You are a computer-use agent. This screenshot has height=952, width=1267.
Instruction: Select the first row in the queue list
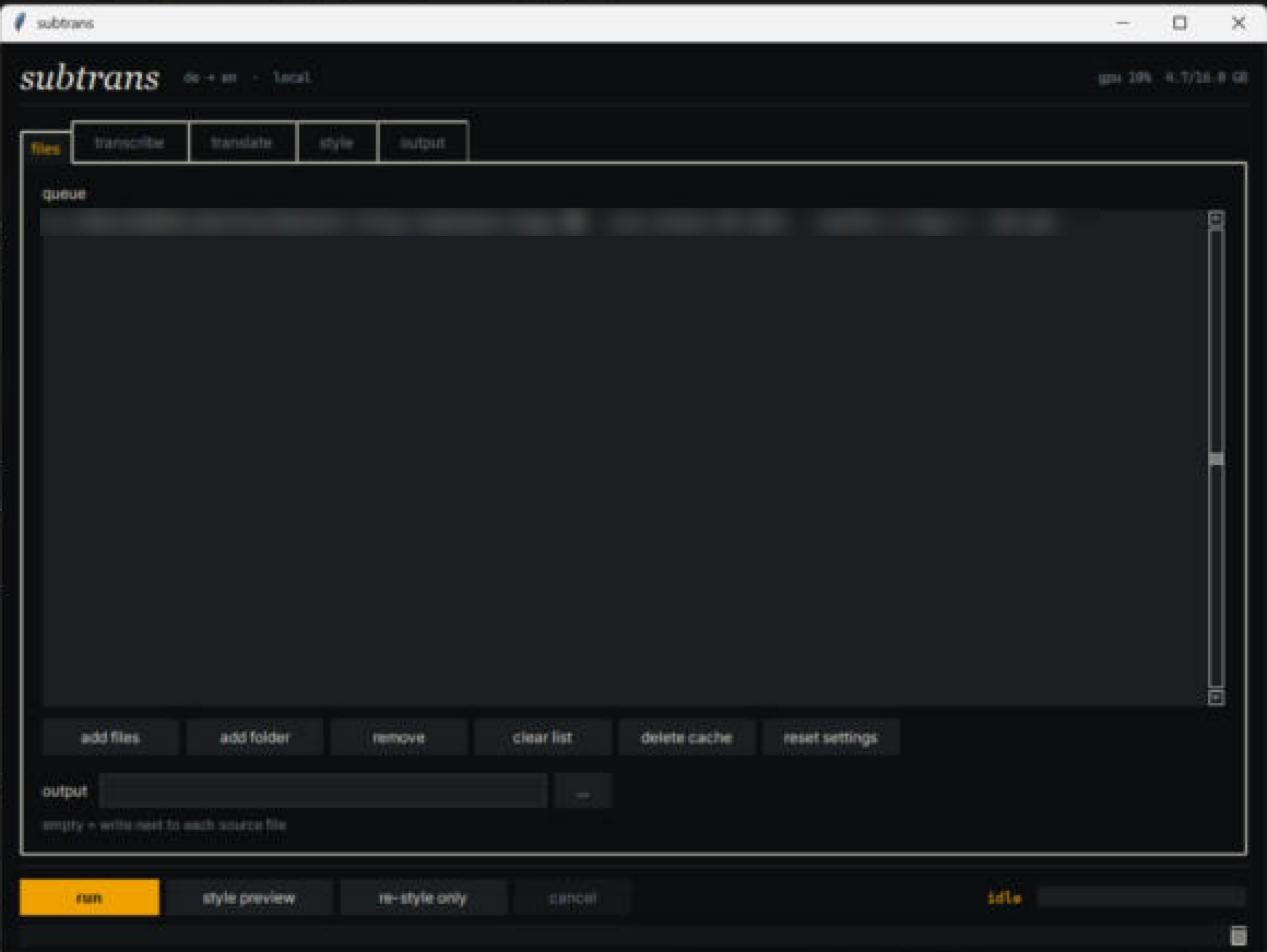coord(624,222)
